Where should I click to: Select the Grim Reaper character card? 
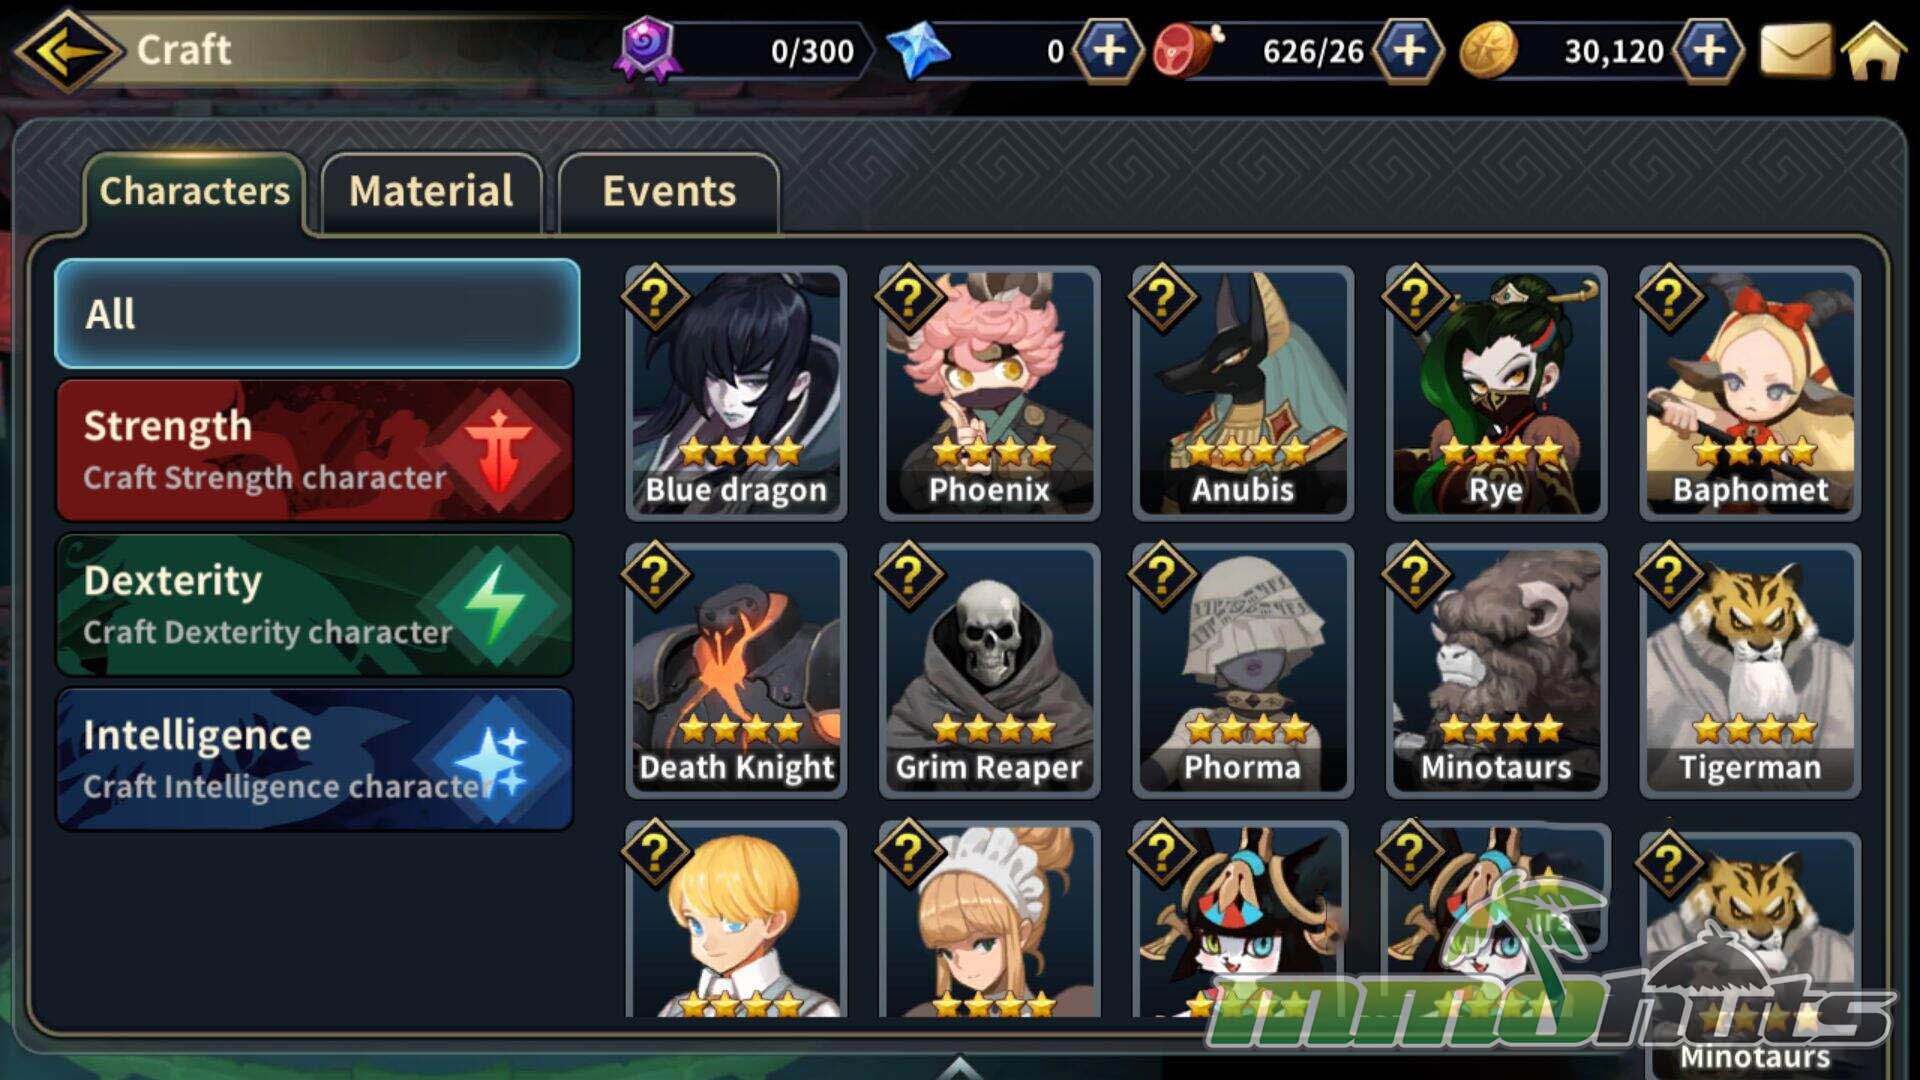(989, 671)
